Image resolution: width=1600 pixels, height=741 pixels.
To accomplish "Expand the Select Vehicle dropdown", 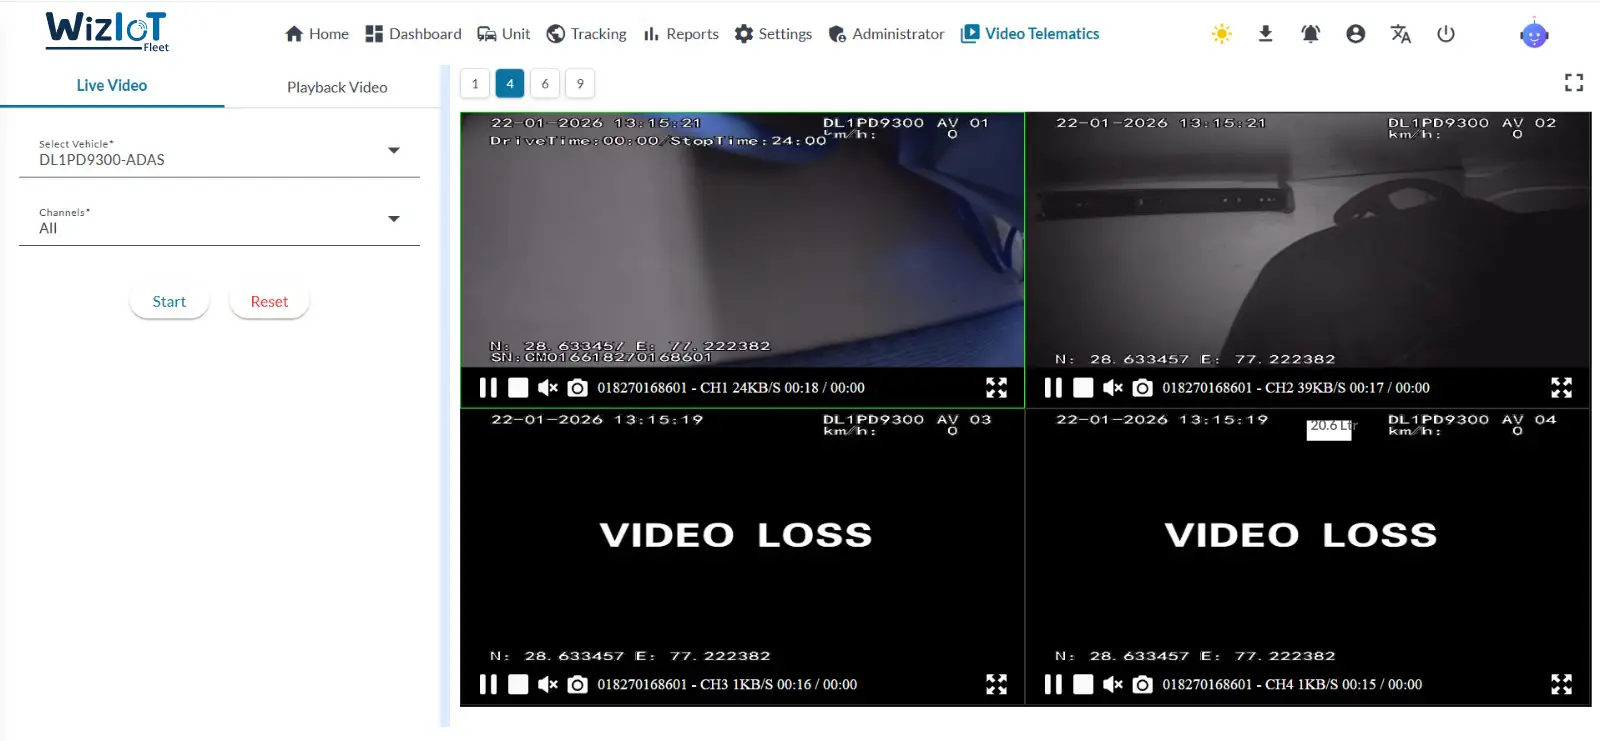I will point(393,151).
